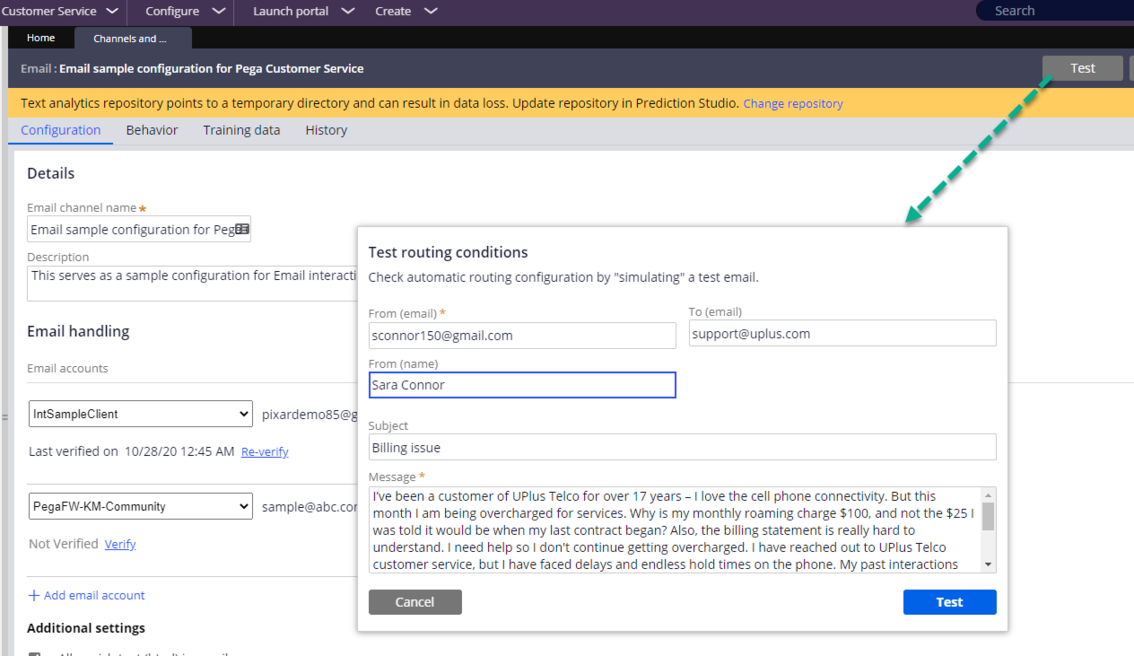Open the Customer Service menu
This screenshot has width=1134, height=656.
[59, 12]
